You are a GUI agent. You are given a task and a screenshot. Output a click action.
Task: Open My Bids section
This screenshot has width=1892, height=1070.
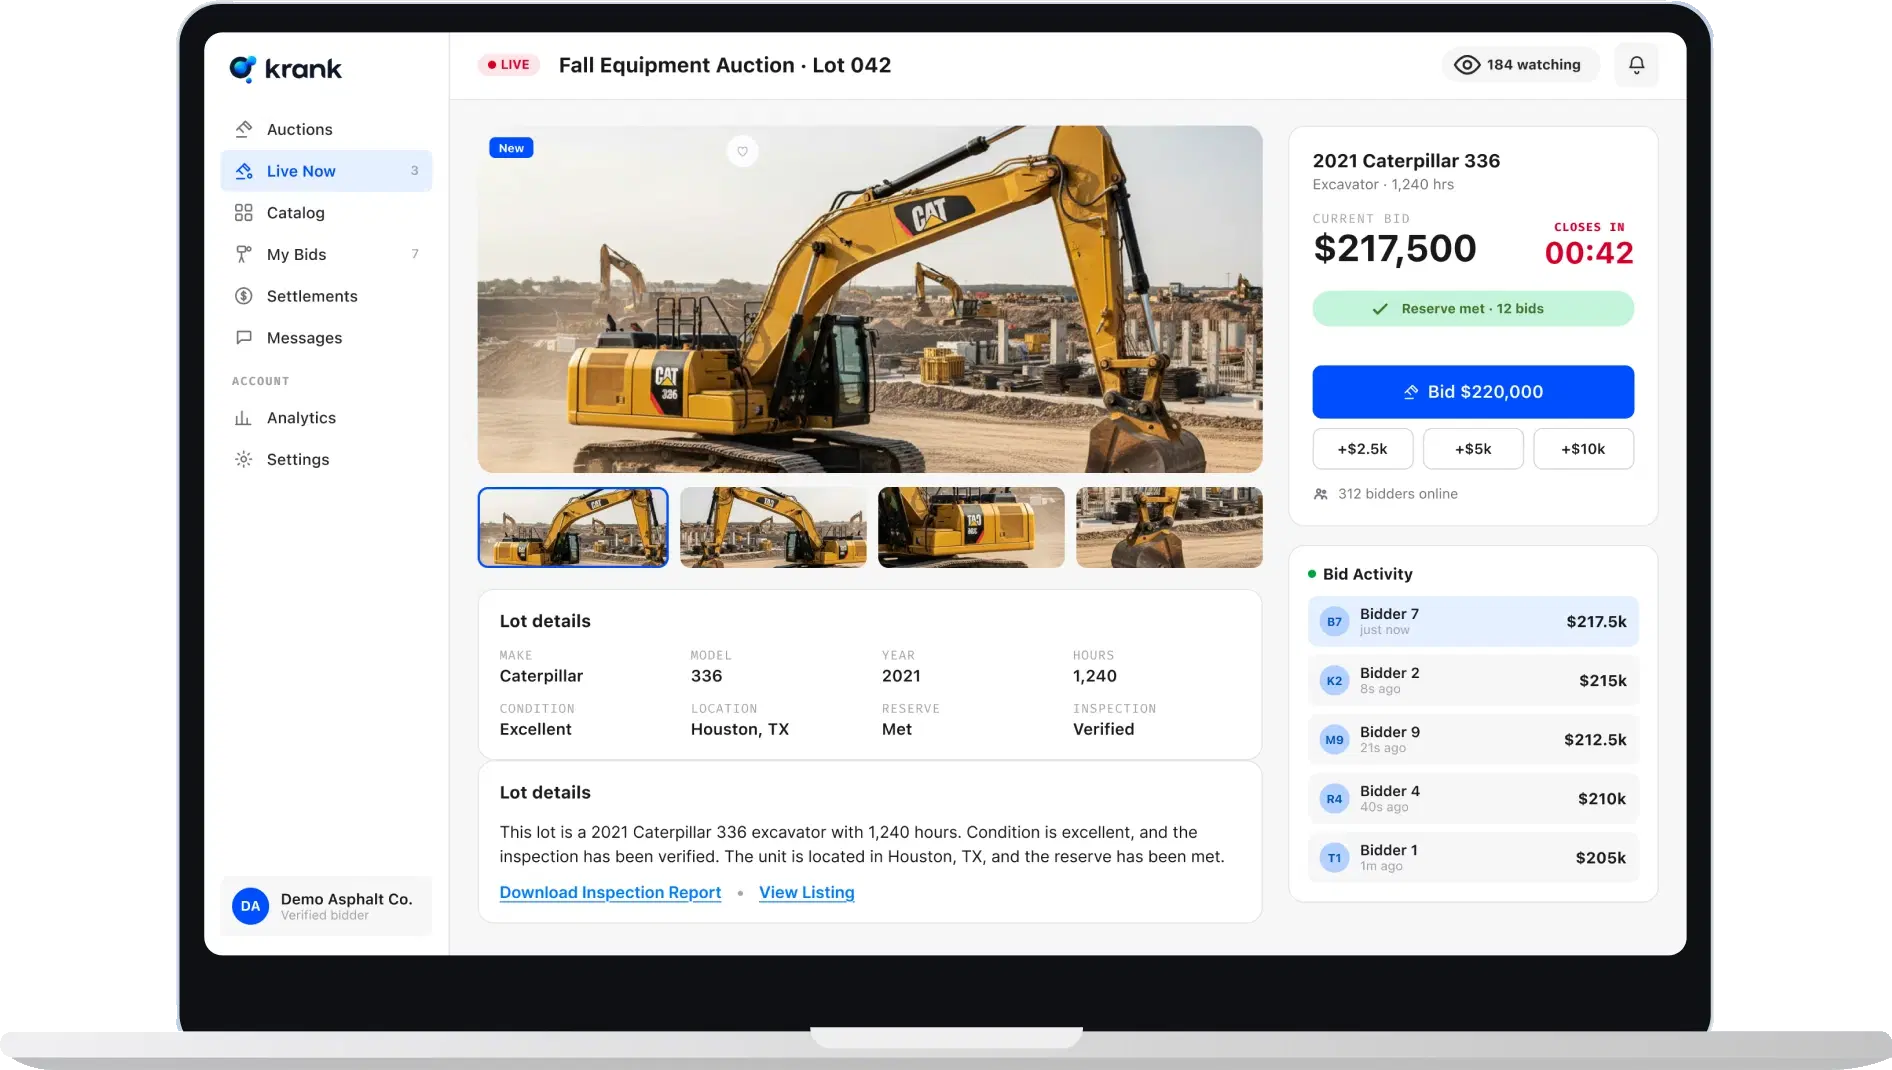tap(326, 254)
